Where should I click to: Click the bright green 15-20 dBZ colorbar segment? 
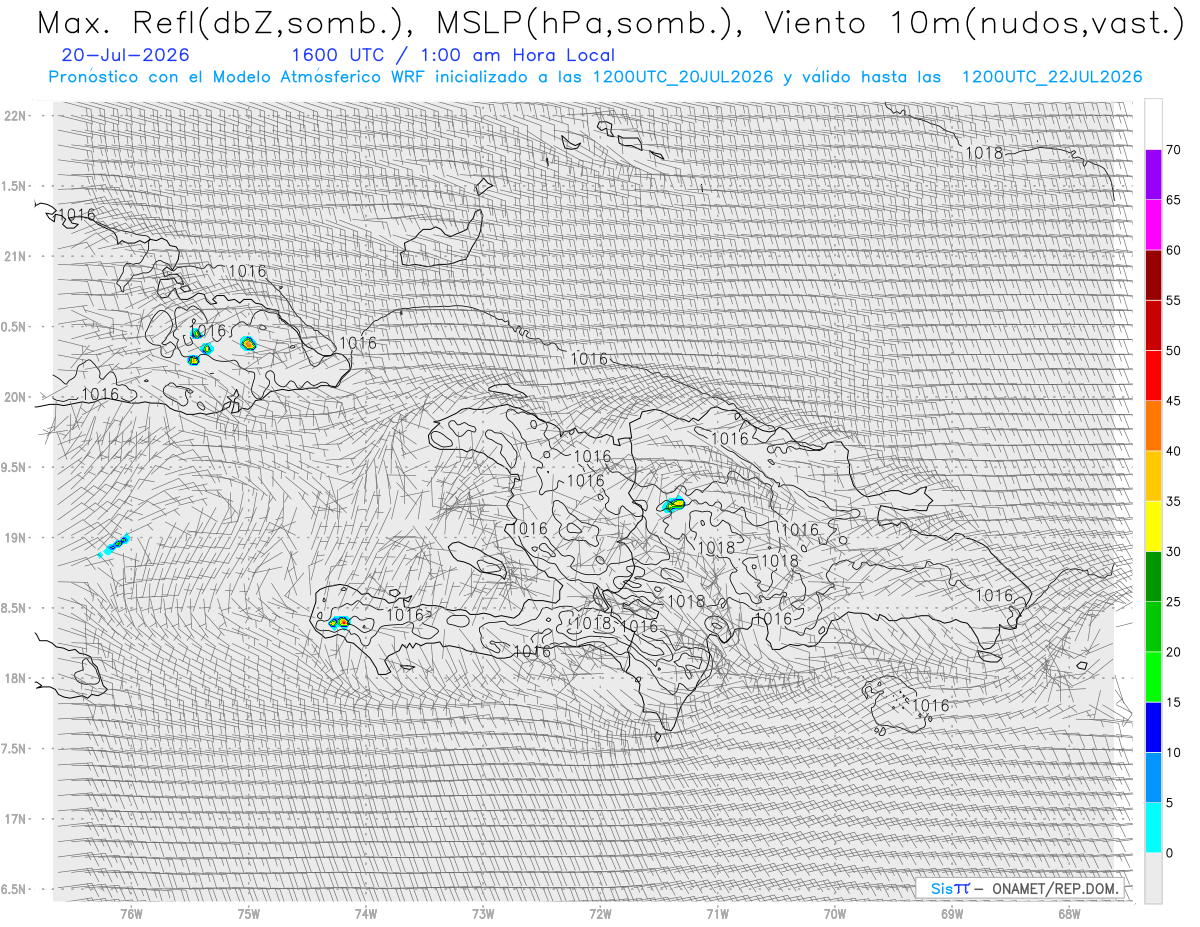click(1153, 677)
